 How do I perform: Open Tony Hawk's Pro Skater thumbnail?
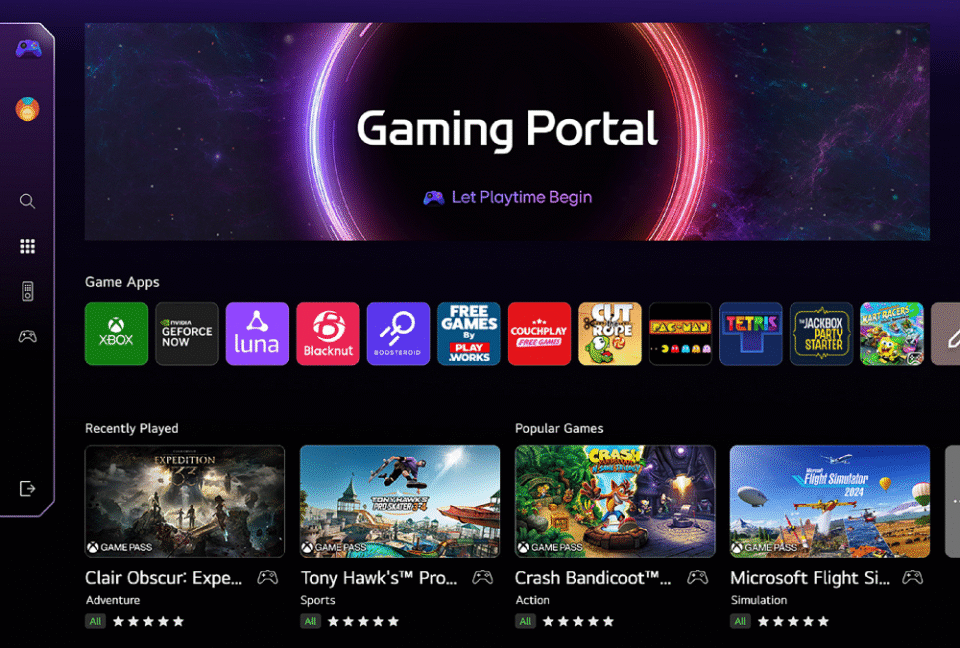400,501
